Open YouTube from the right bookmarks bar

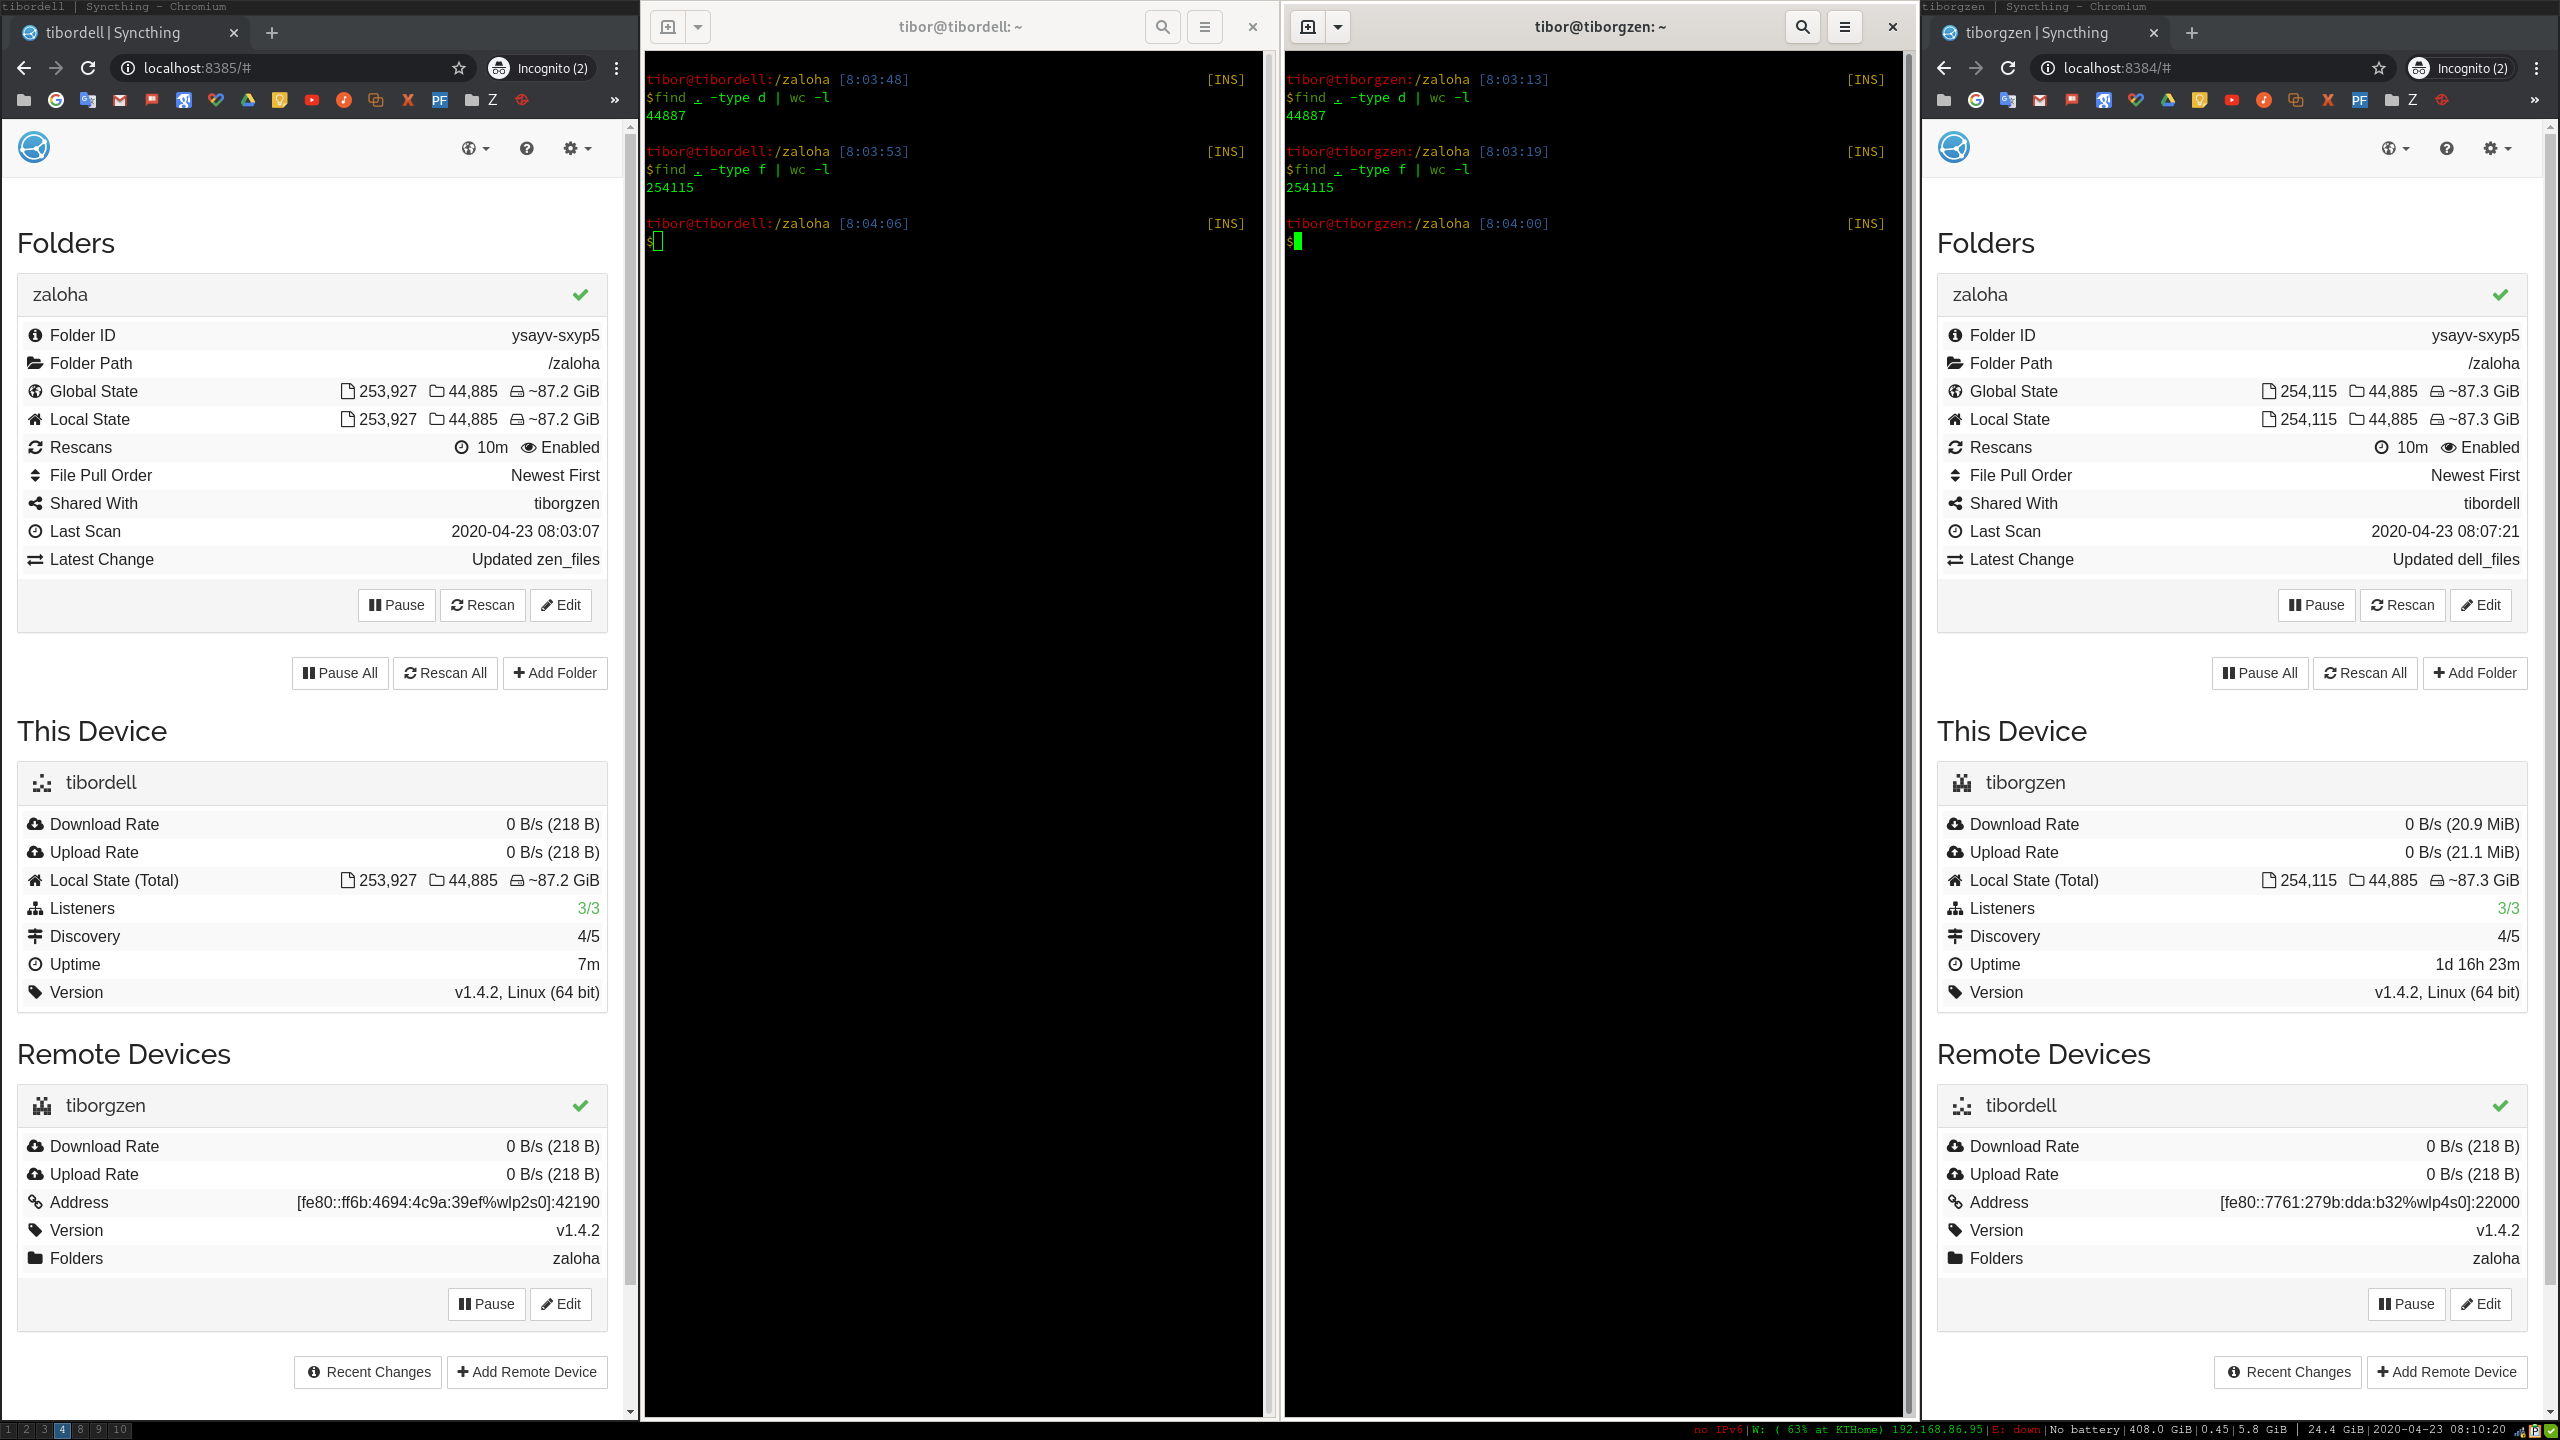coord(2231,100)
